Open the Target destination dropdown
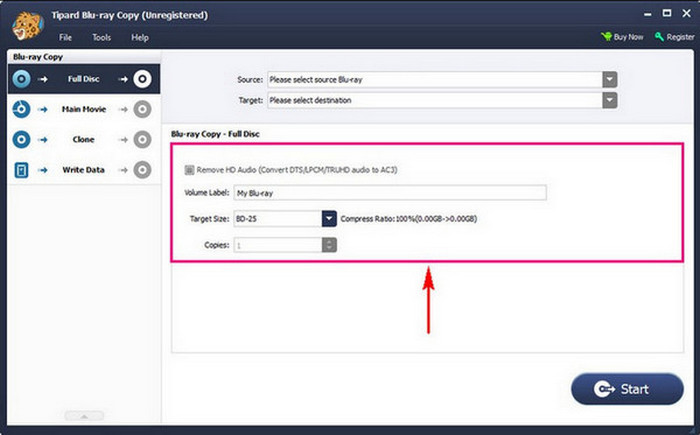 click(608, 100)
